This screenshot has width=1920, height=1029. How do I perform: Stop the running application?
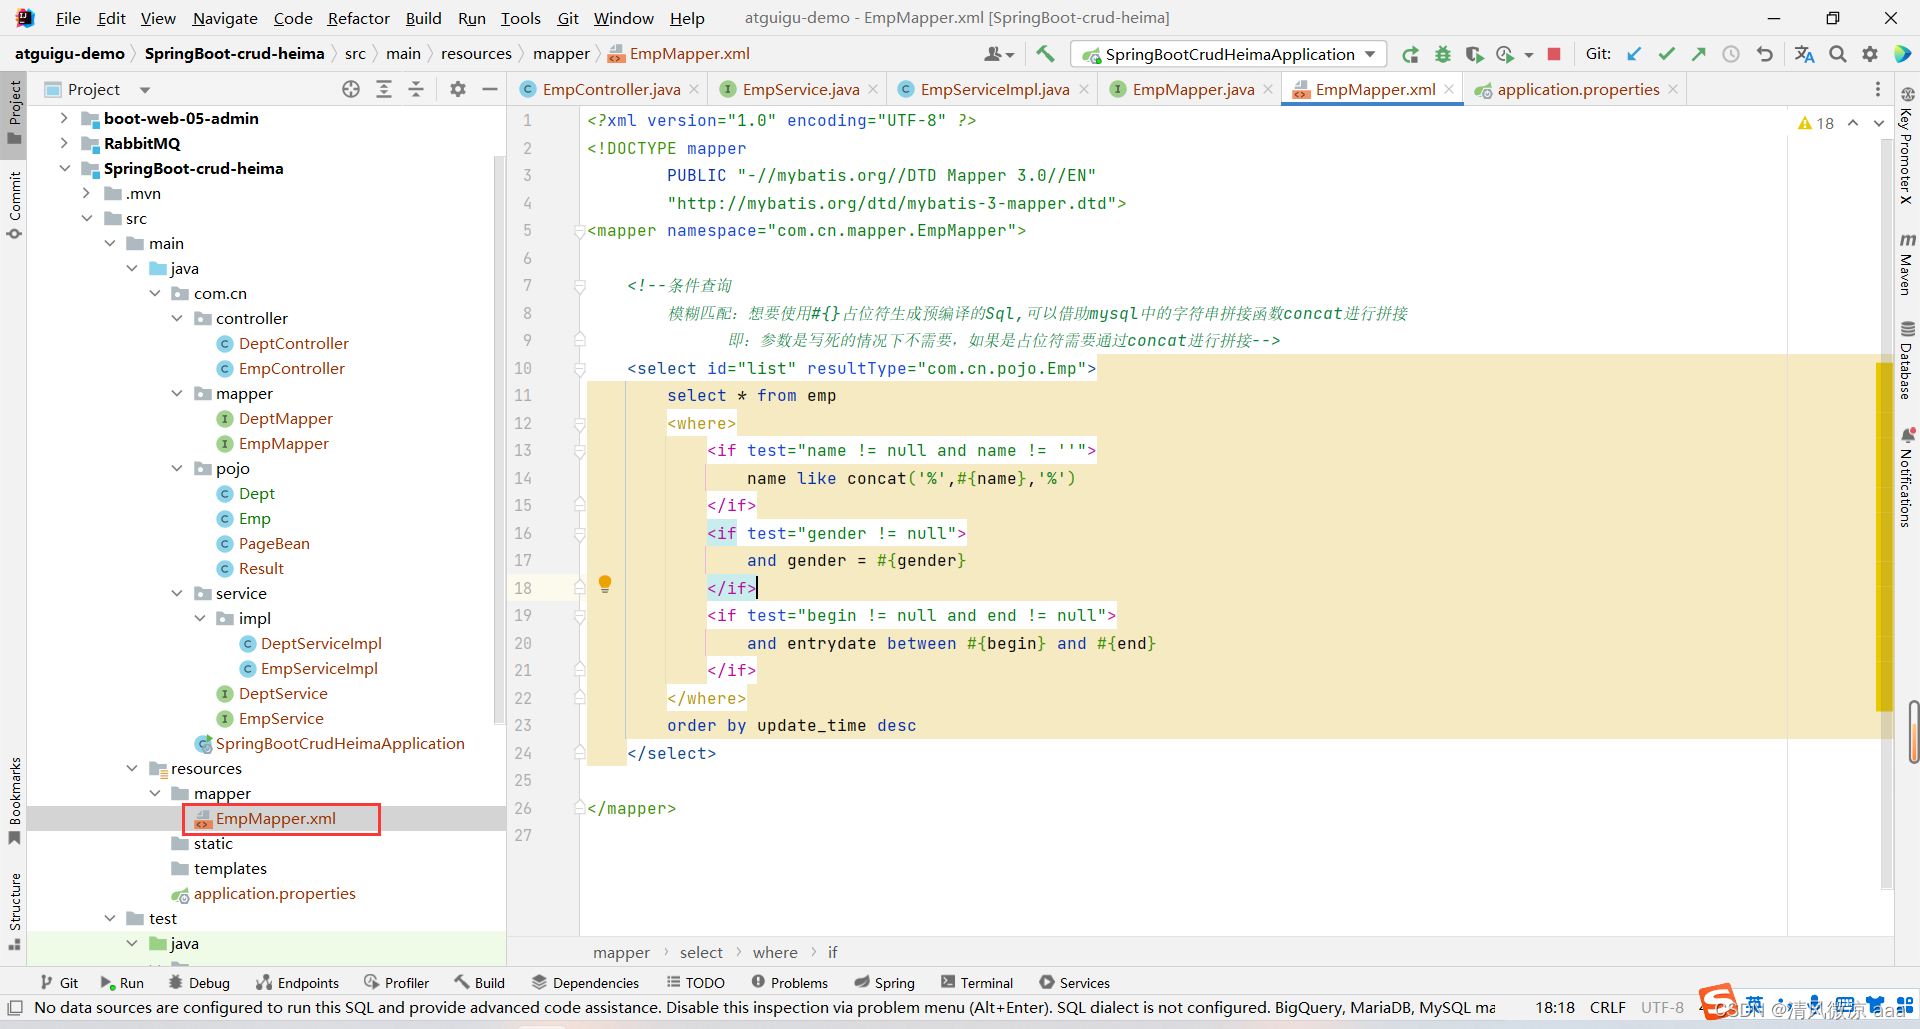(x=1554, y=54)
